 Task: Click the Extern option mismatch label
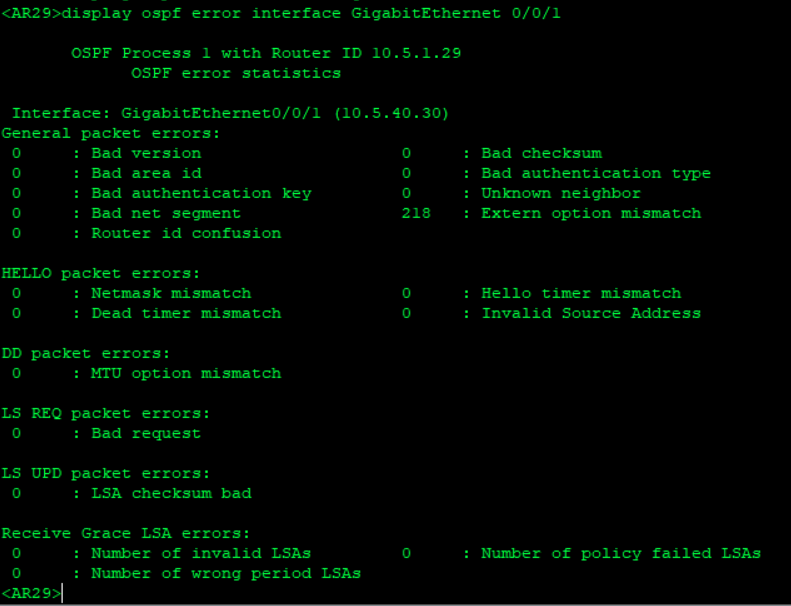pos(591,213)
